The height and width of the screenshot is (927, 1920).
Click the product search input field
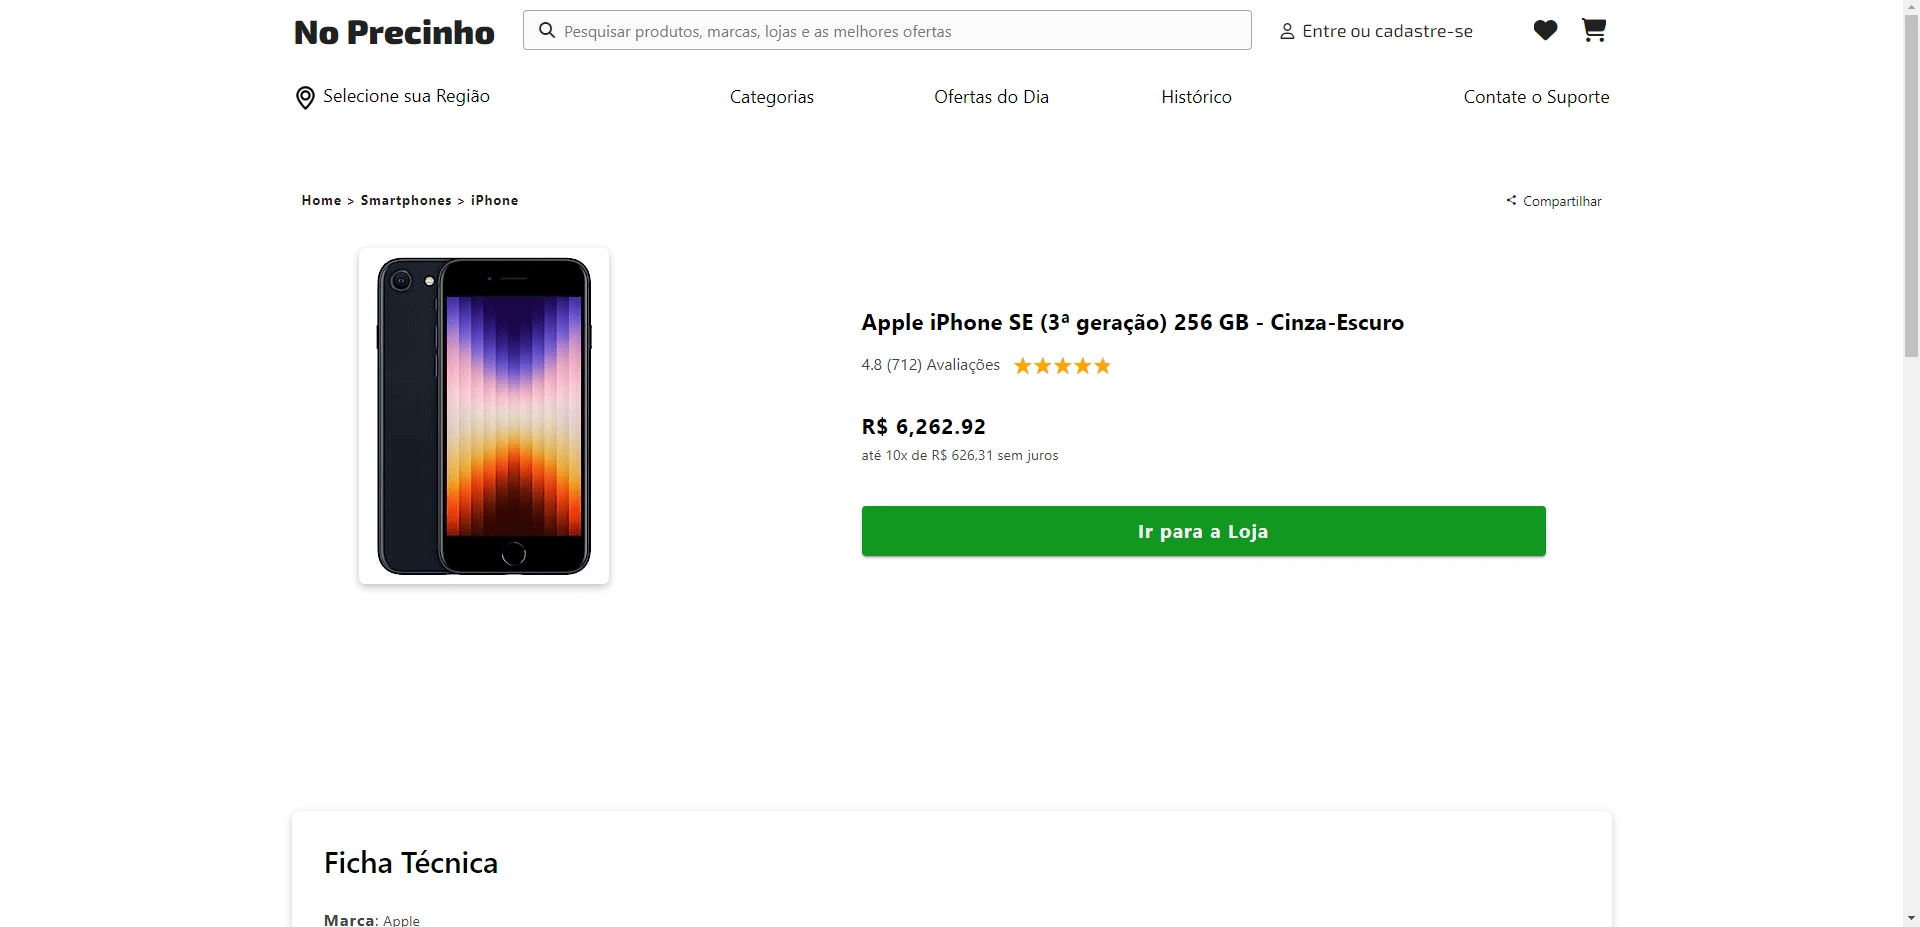pos(900,31)
